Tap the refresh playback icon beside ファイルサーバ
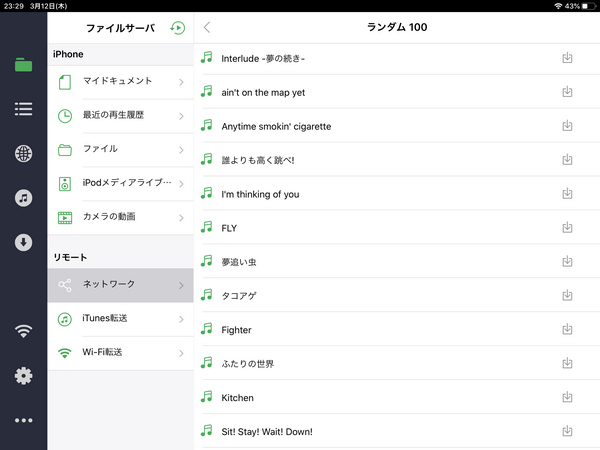 click(178, 28)
